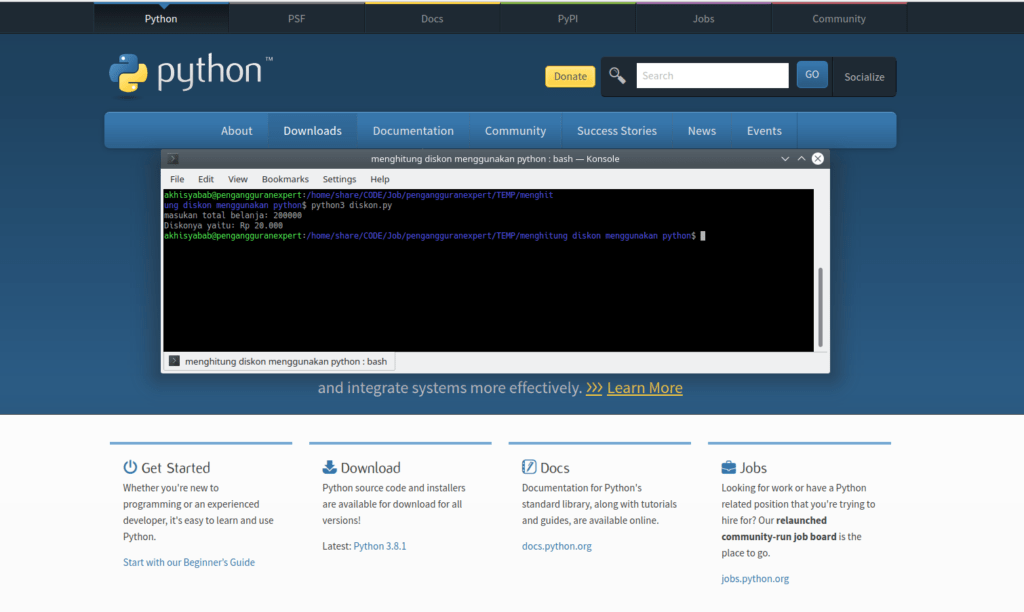Click the magnifying glass search icon
1024x612 pixels.
(617, 74)
